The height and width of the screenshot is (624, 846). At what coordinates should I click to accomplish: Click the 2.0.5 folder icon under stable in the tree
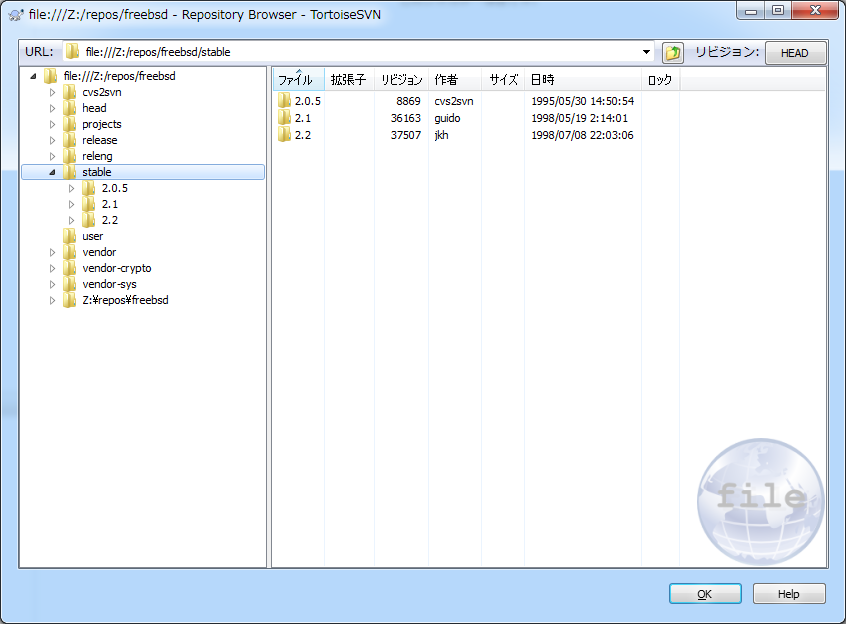89,188
